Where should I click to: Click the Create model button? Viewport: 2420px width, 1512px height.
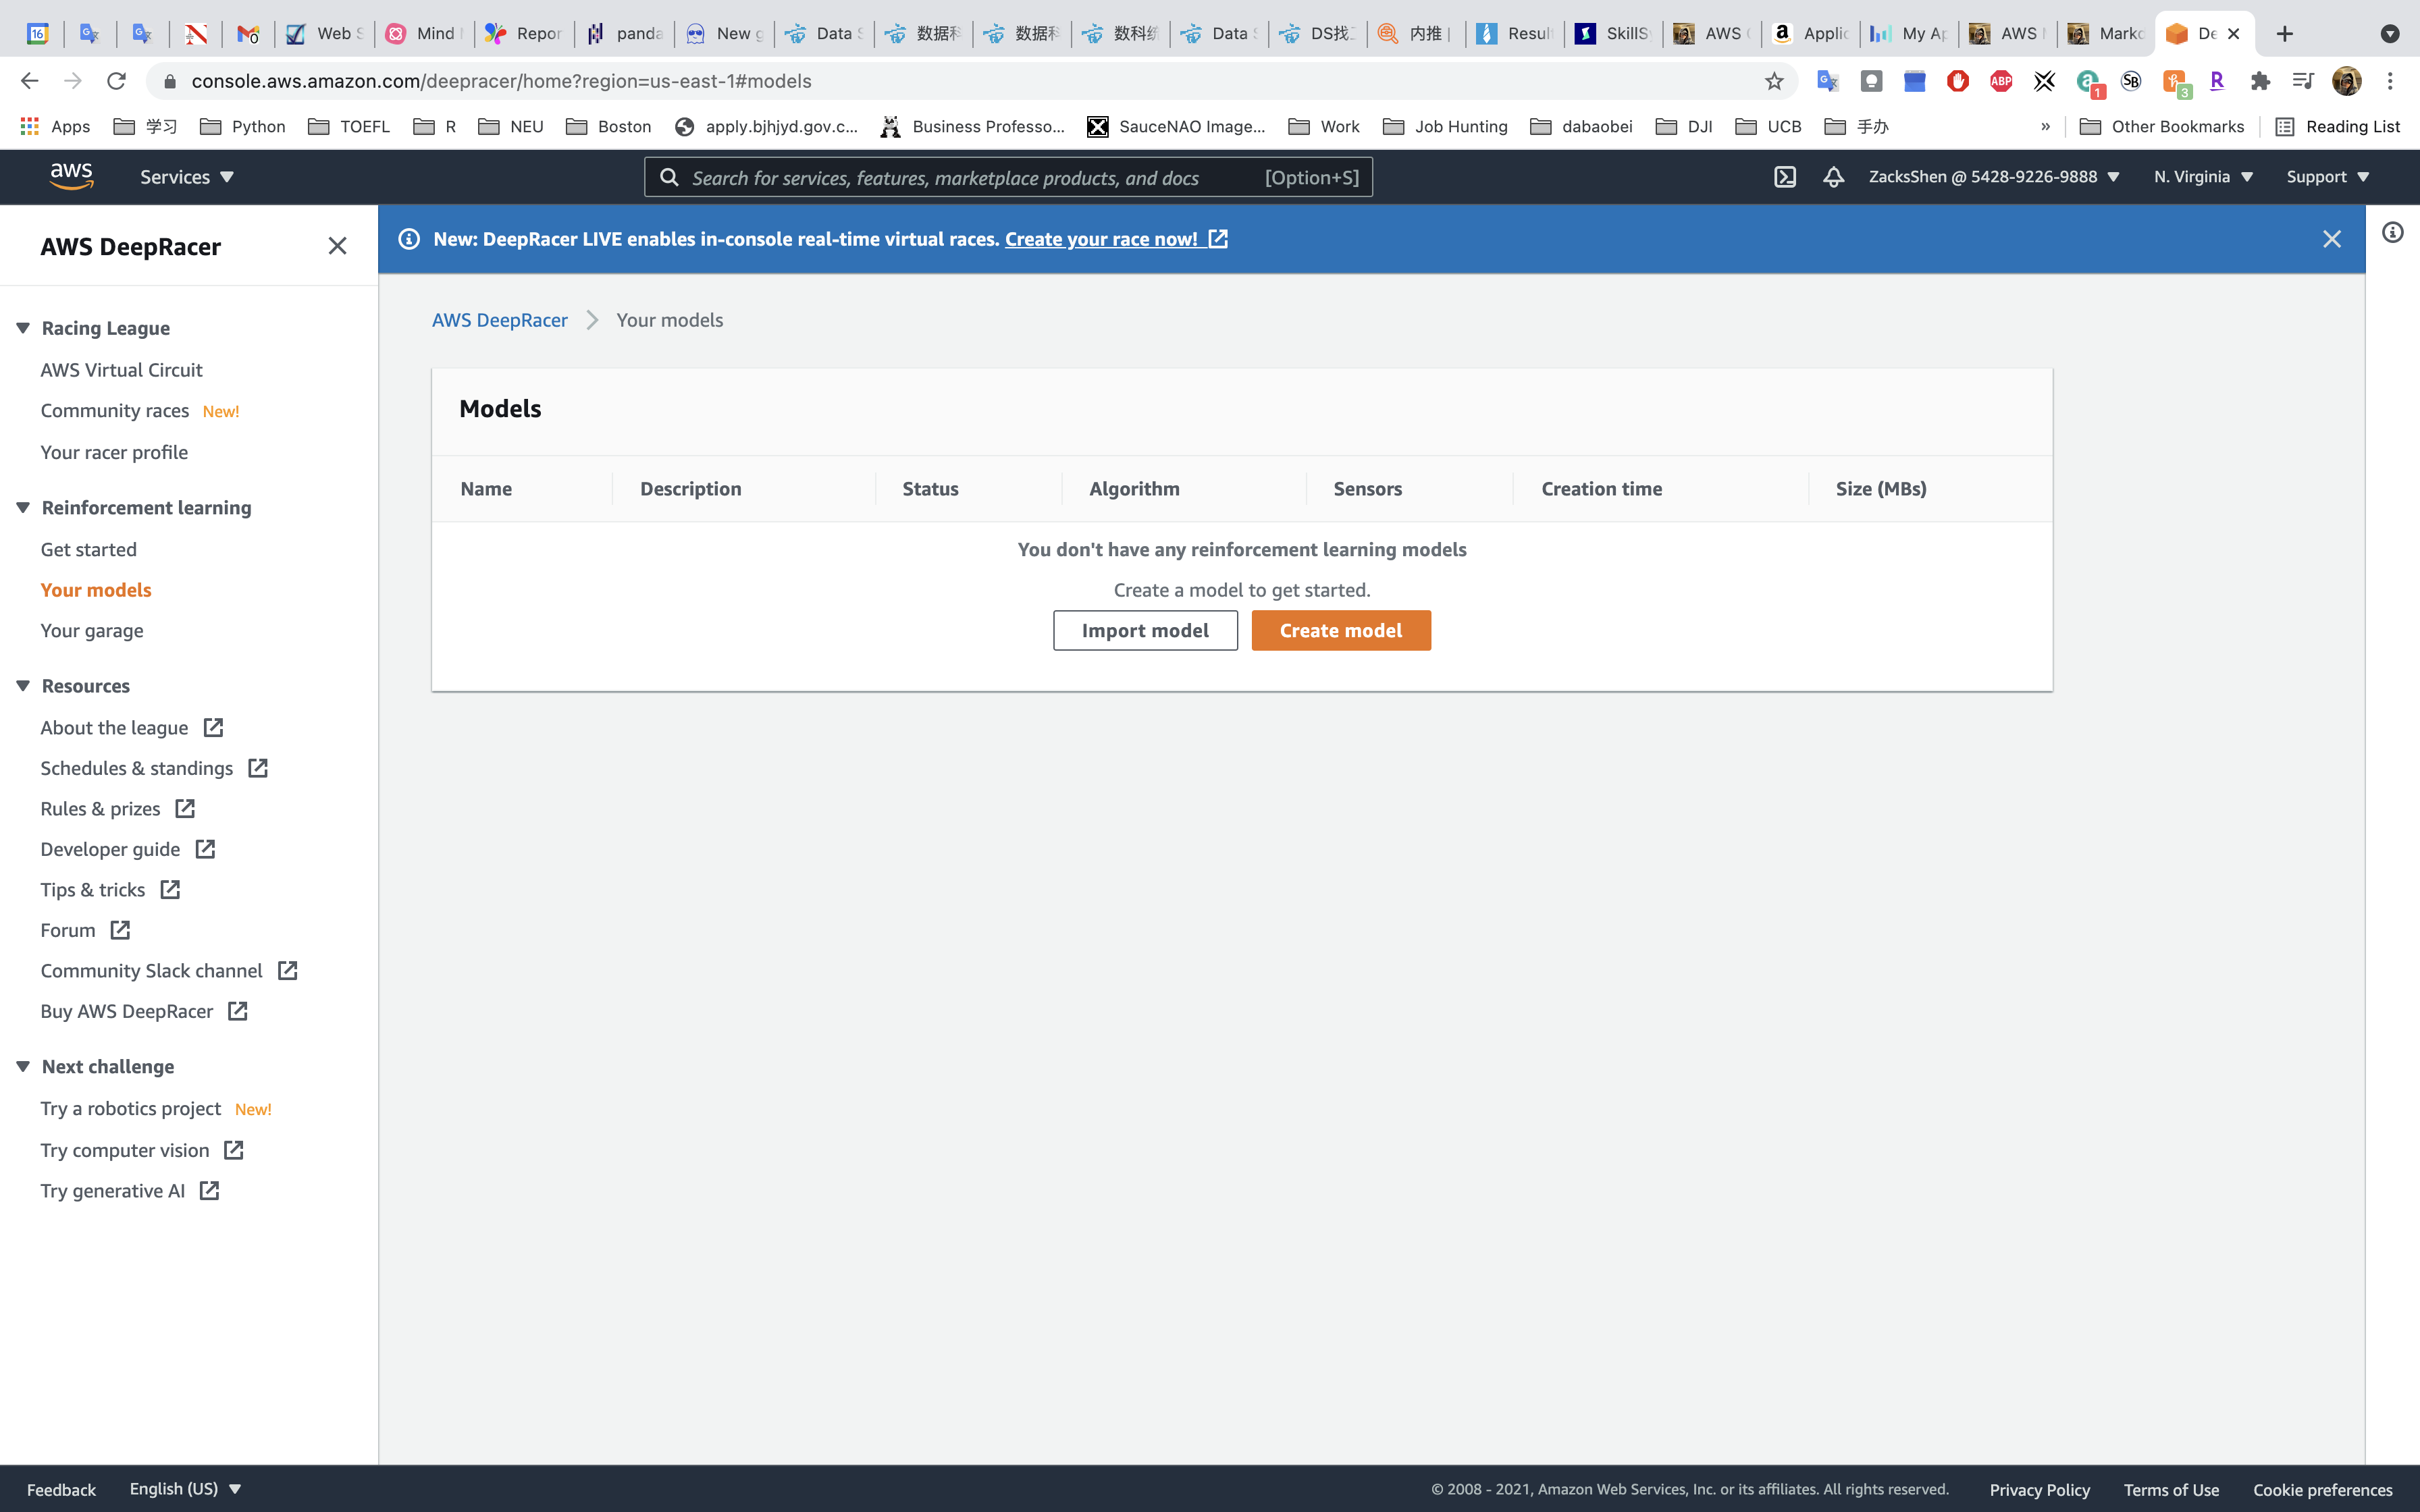click(1340, 630)
